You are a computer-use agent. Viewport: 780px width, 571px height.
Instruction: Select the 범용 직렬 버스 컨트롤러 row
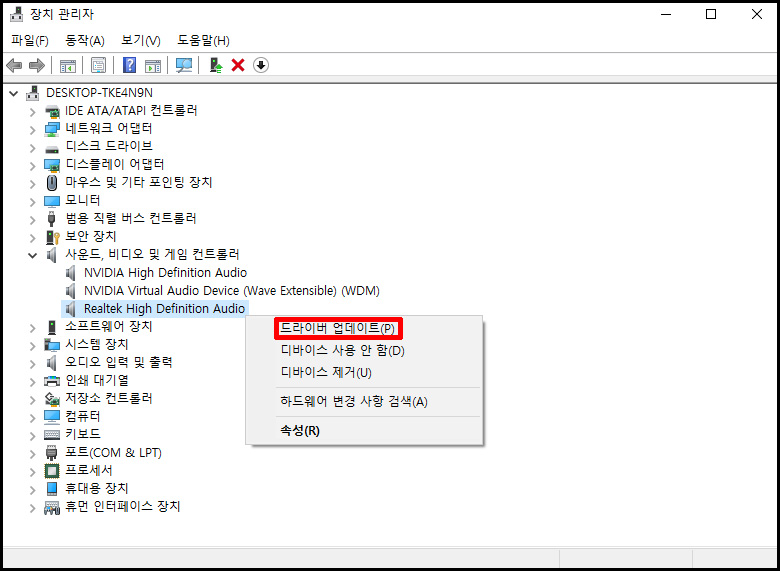pyautogui.click(x=131, y=218)
